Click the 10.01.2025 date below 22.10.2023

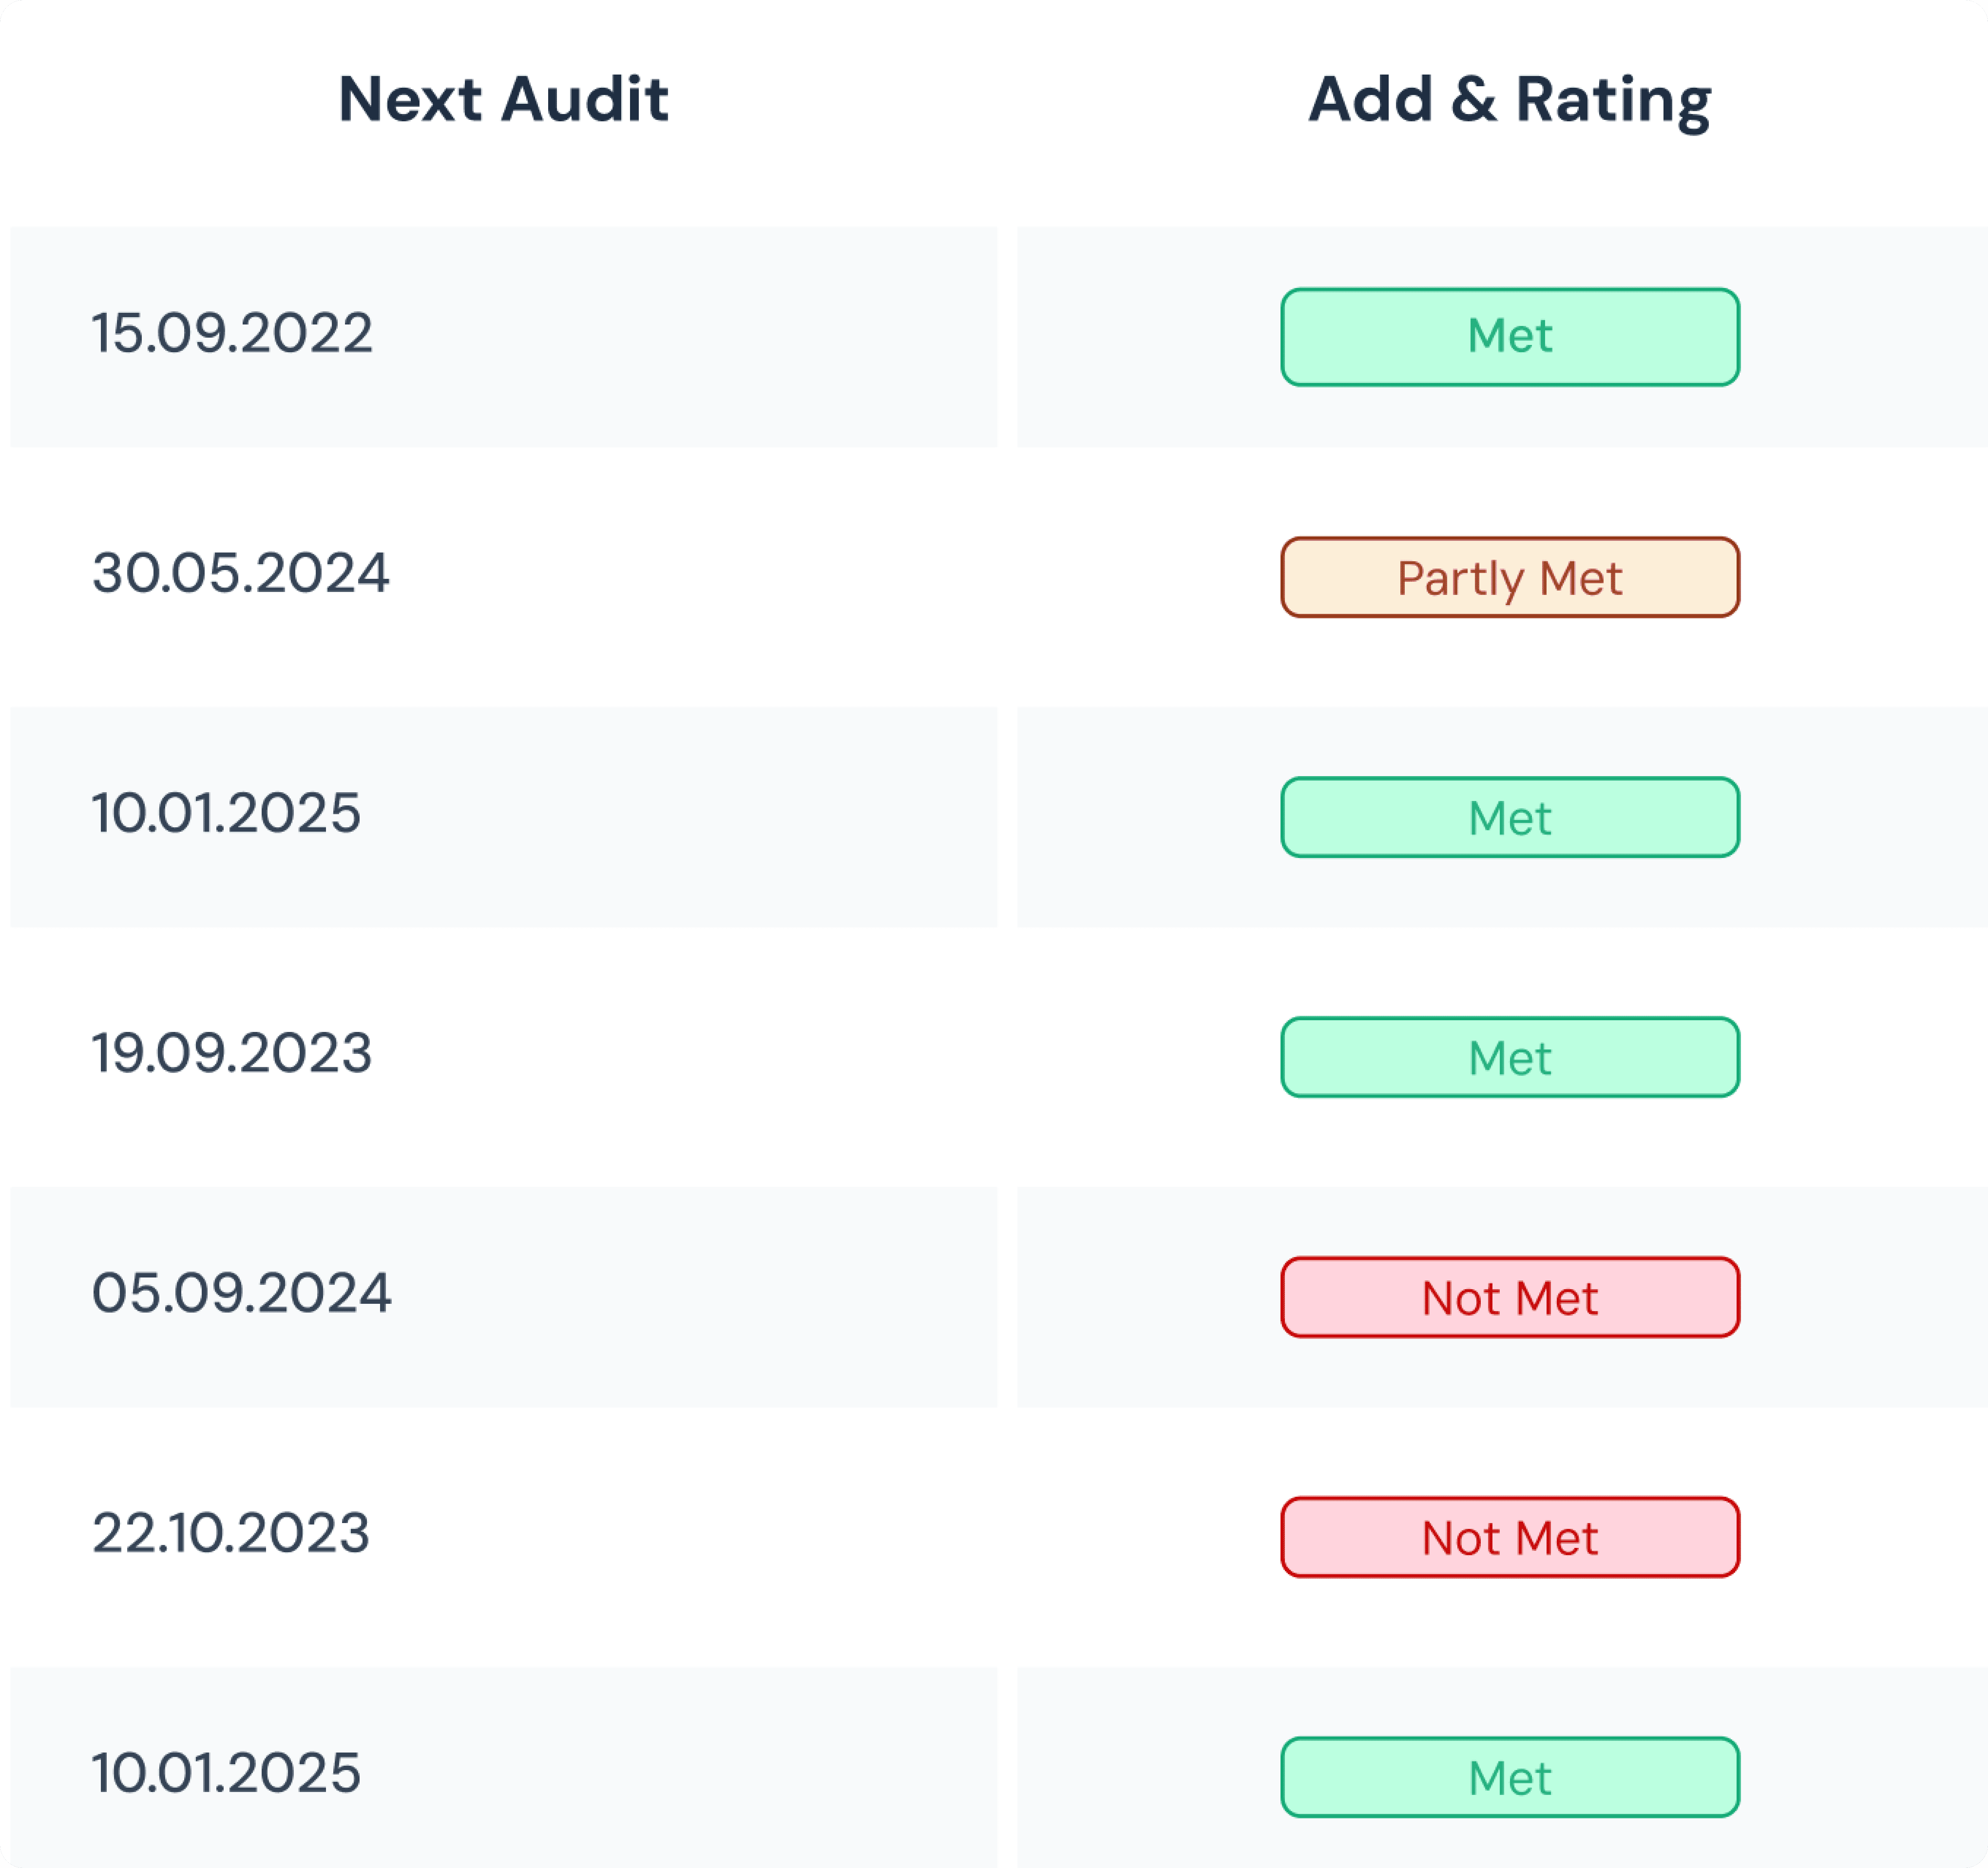pos(226,1773)
